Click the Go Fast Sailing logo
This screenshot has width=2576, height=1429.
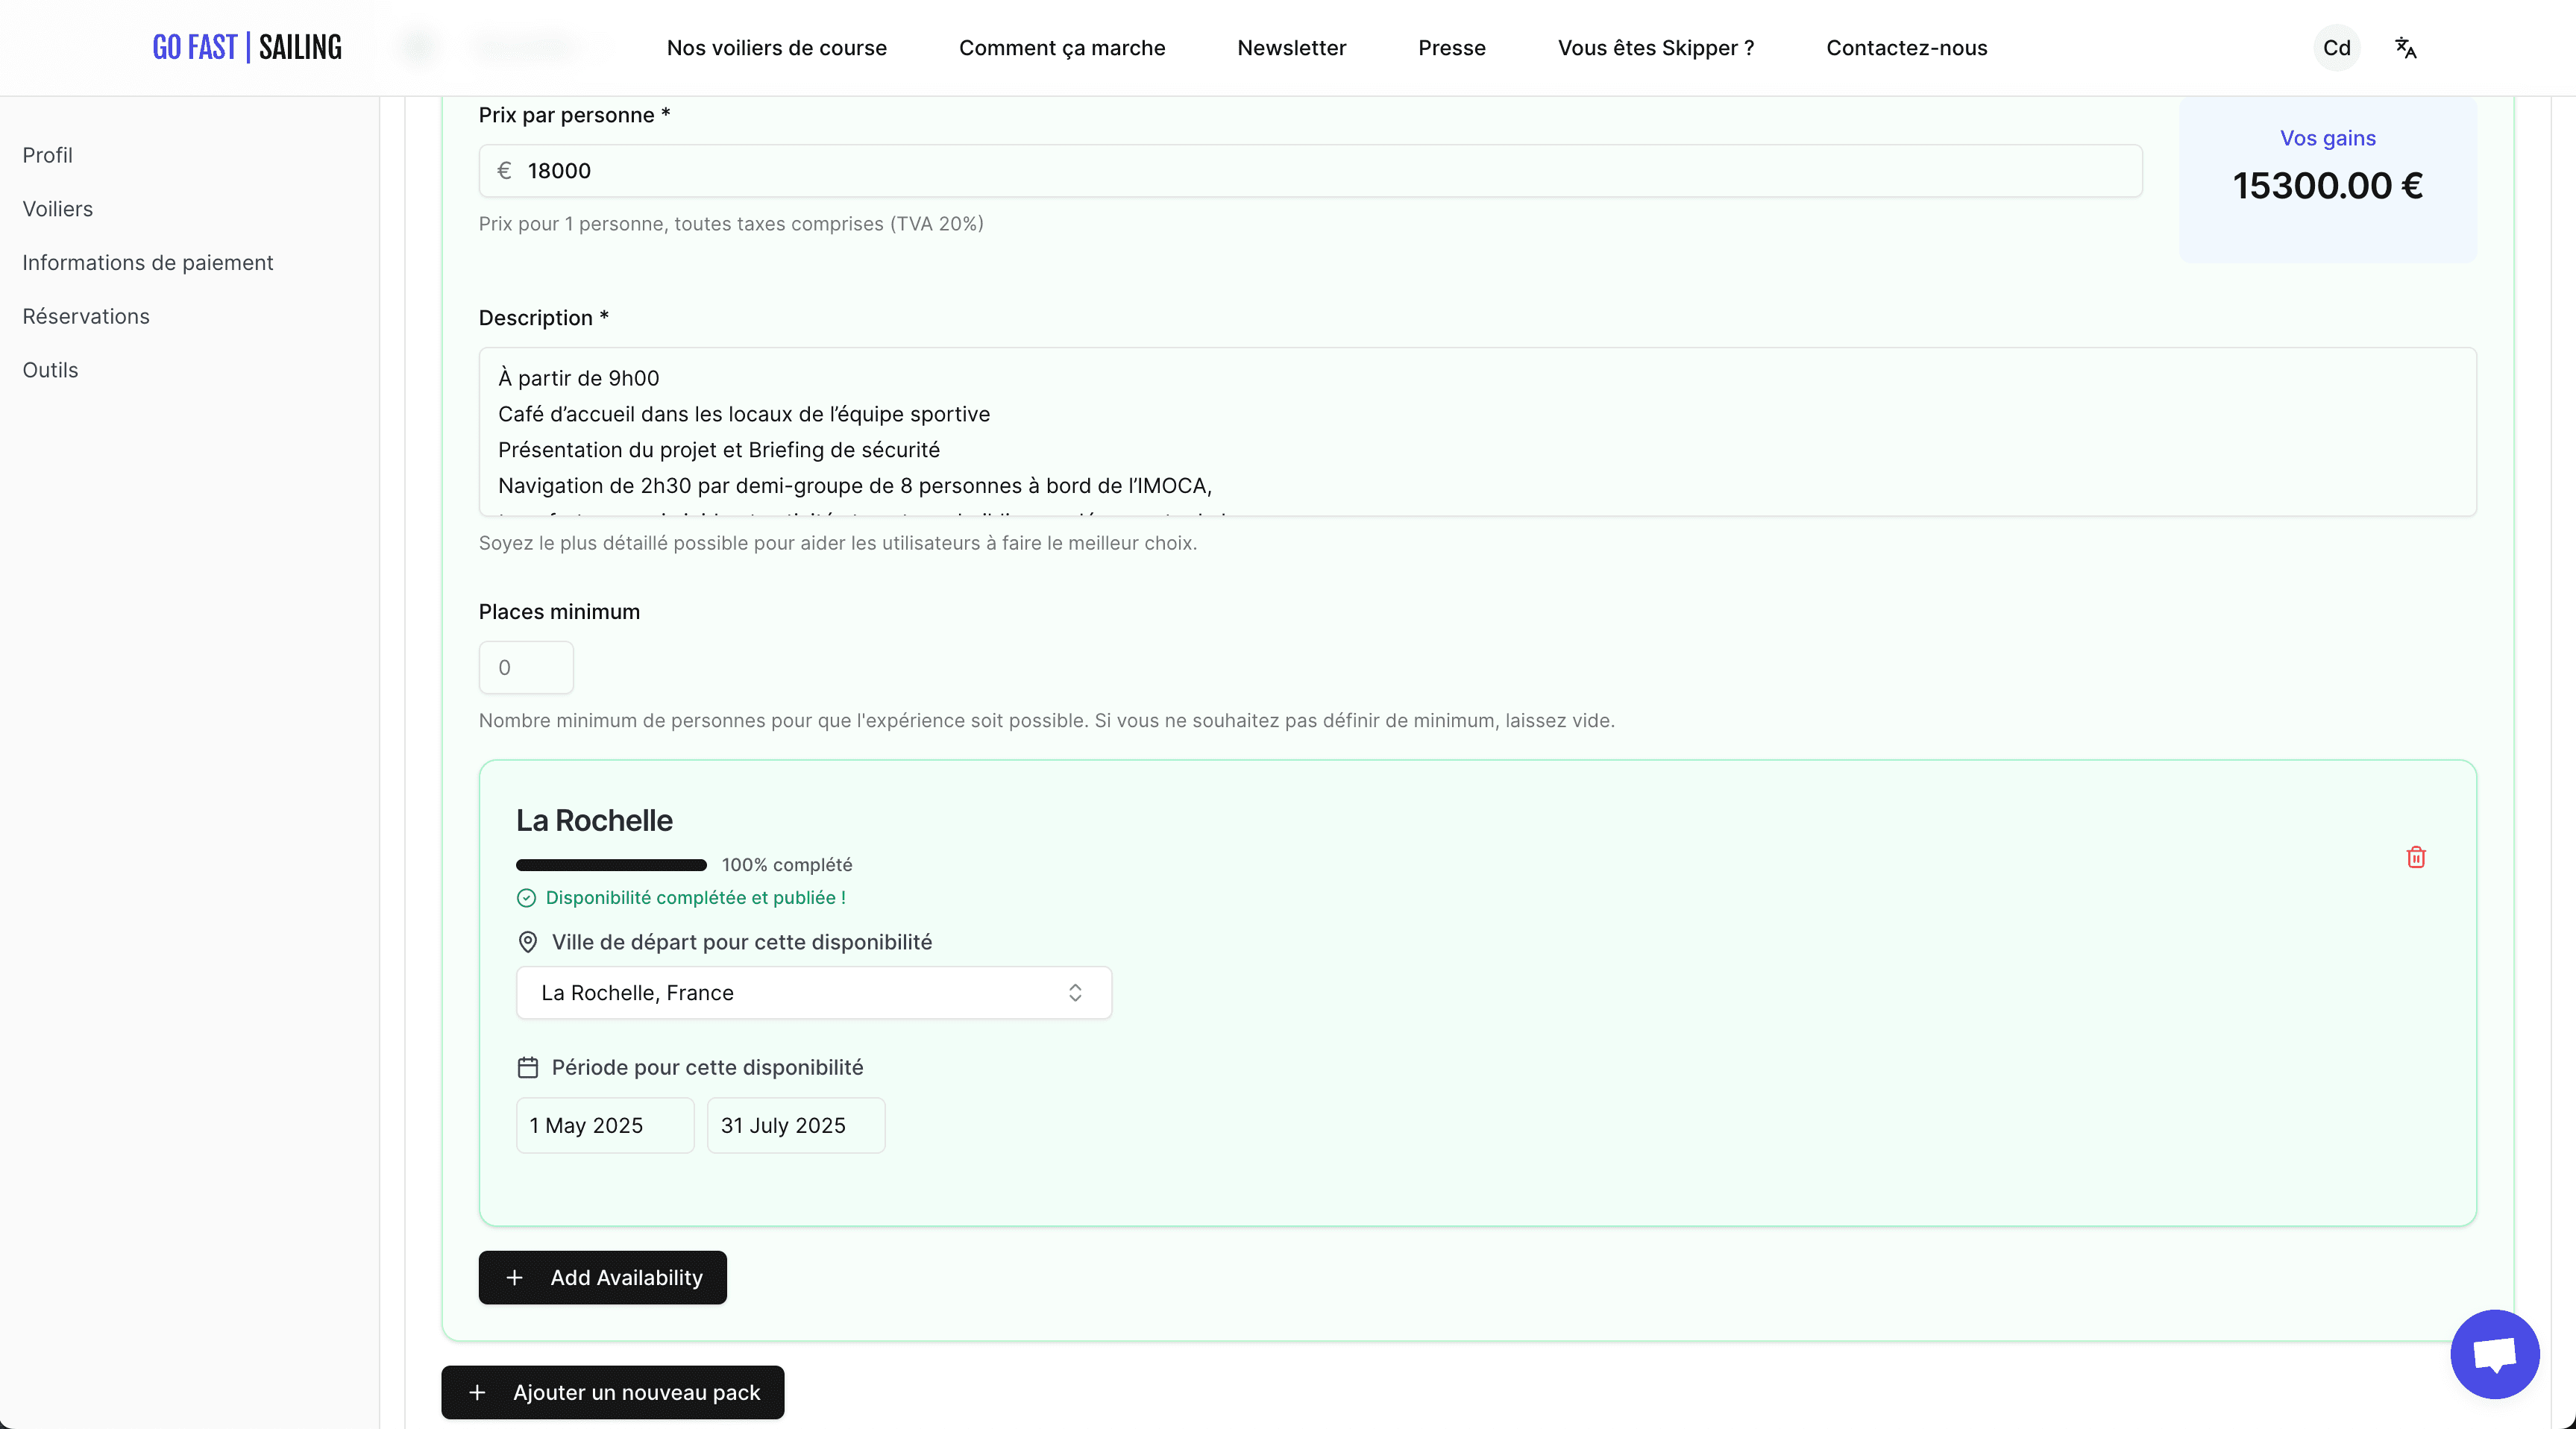tap(247, 47)
